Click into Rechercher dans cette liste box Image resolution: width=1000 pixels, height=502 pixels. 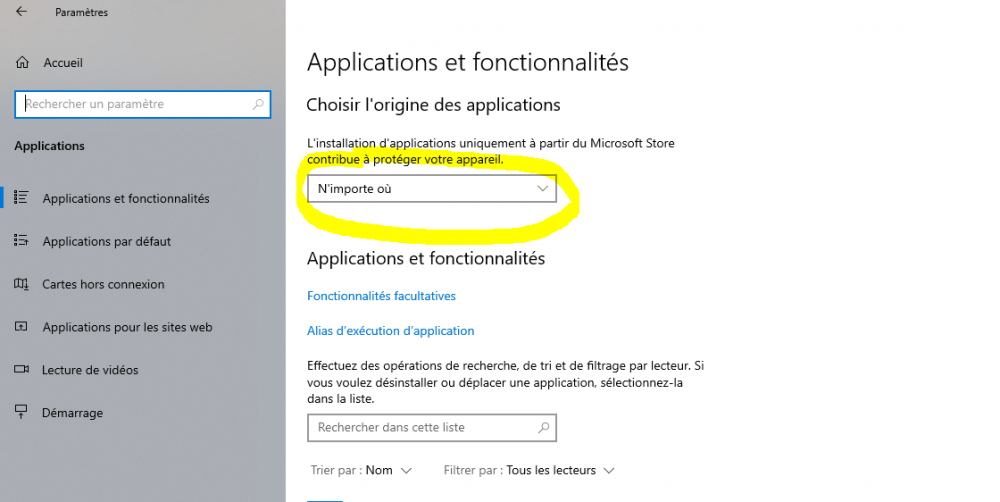click(432, 427)
